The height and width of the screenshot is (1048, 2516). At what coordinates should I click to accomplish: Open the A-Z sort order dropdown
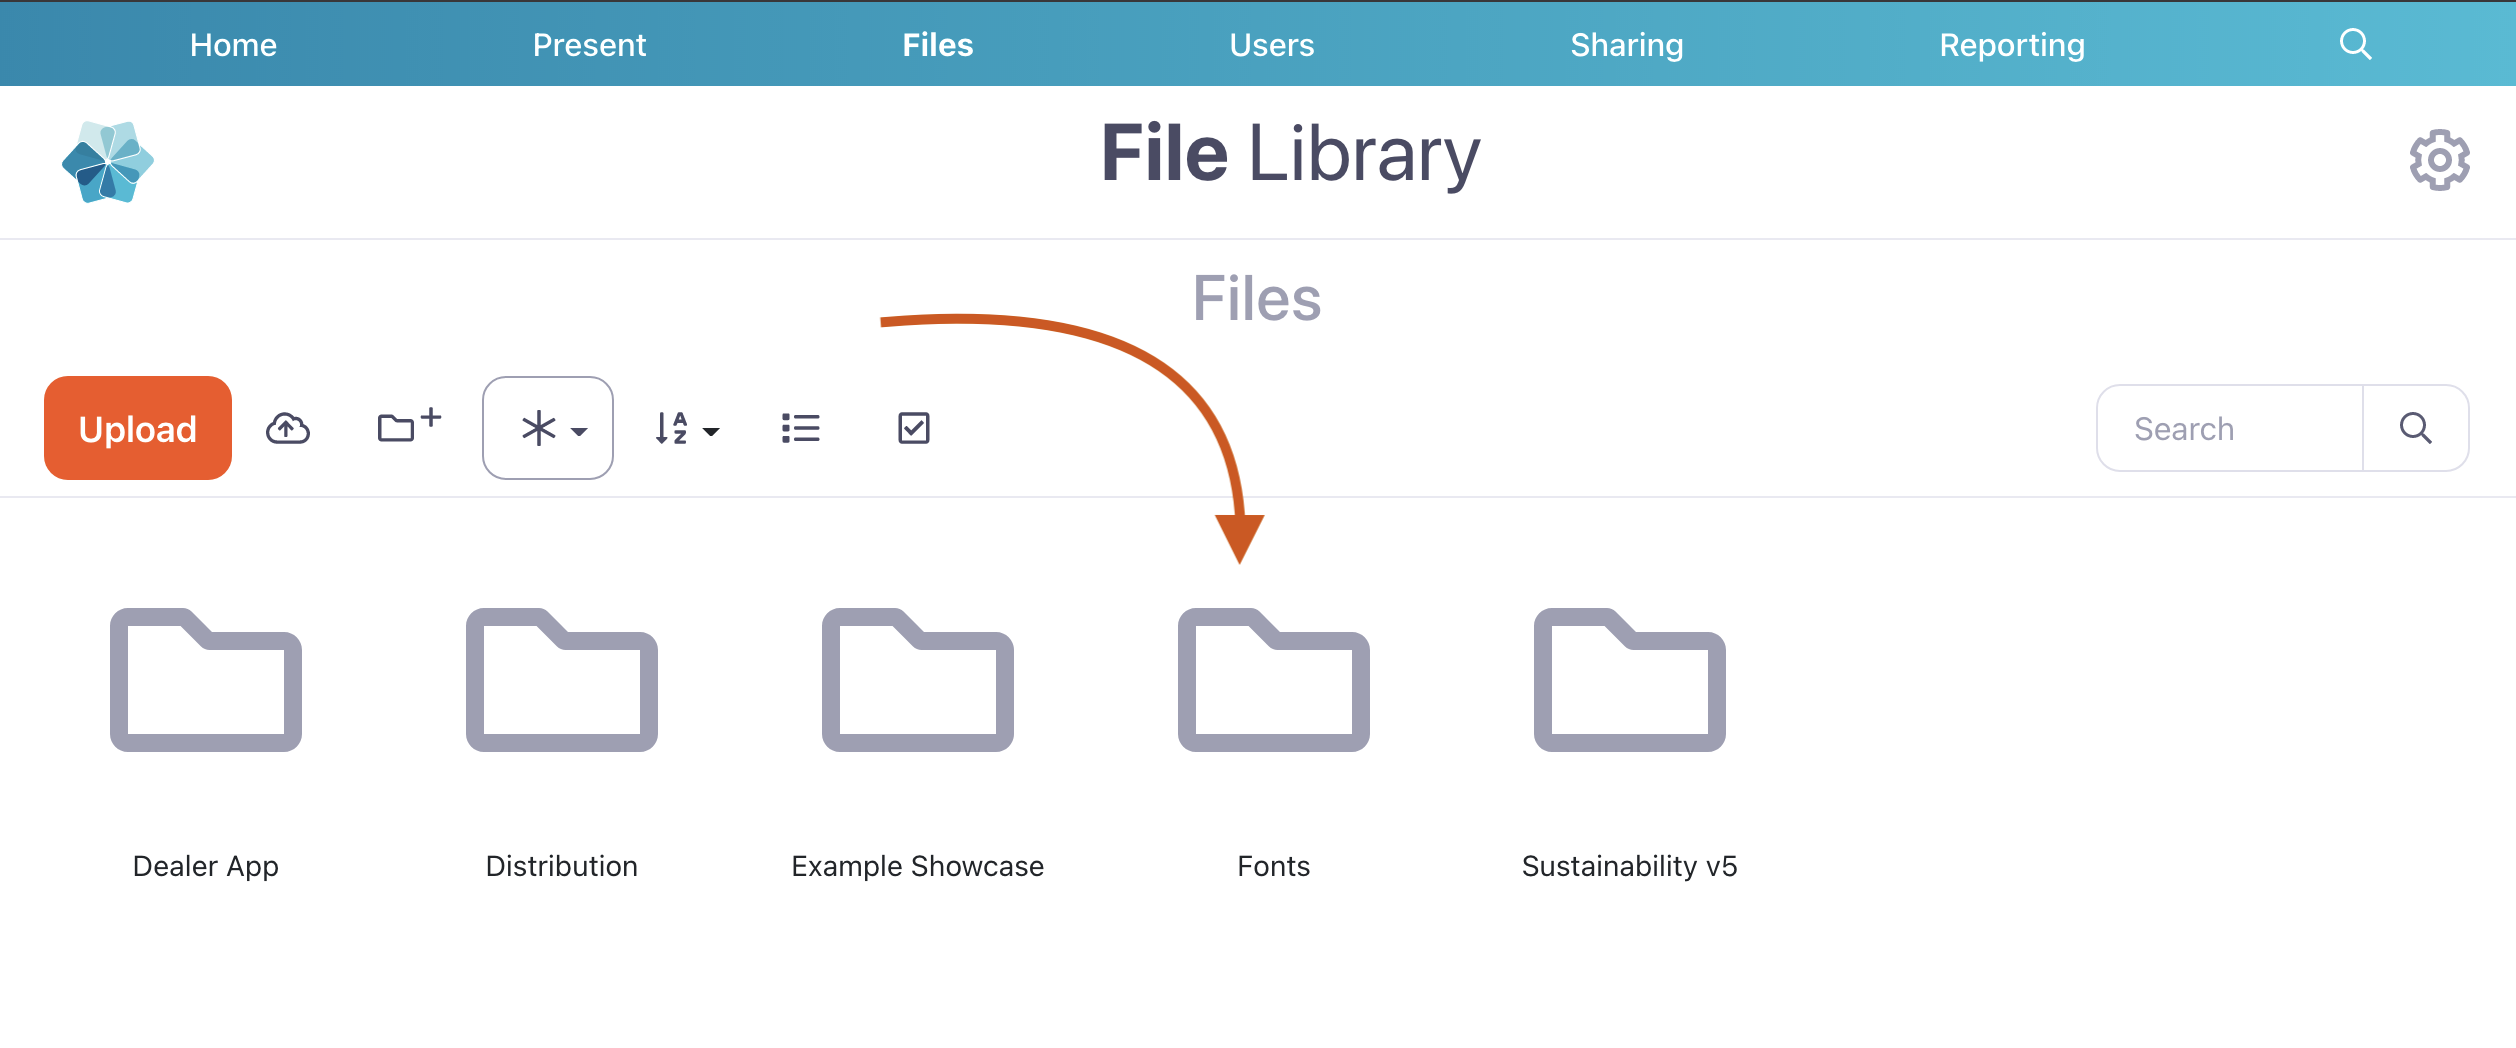tap(687, 428)
